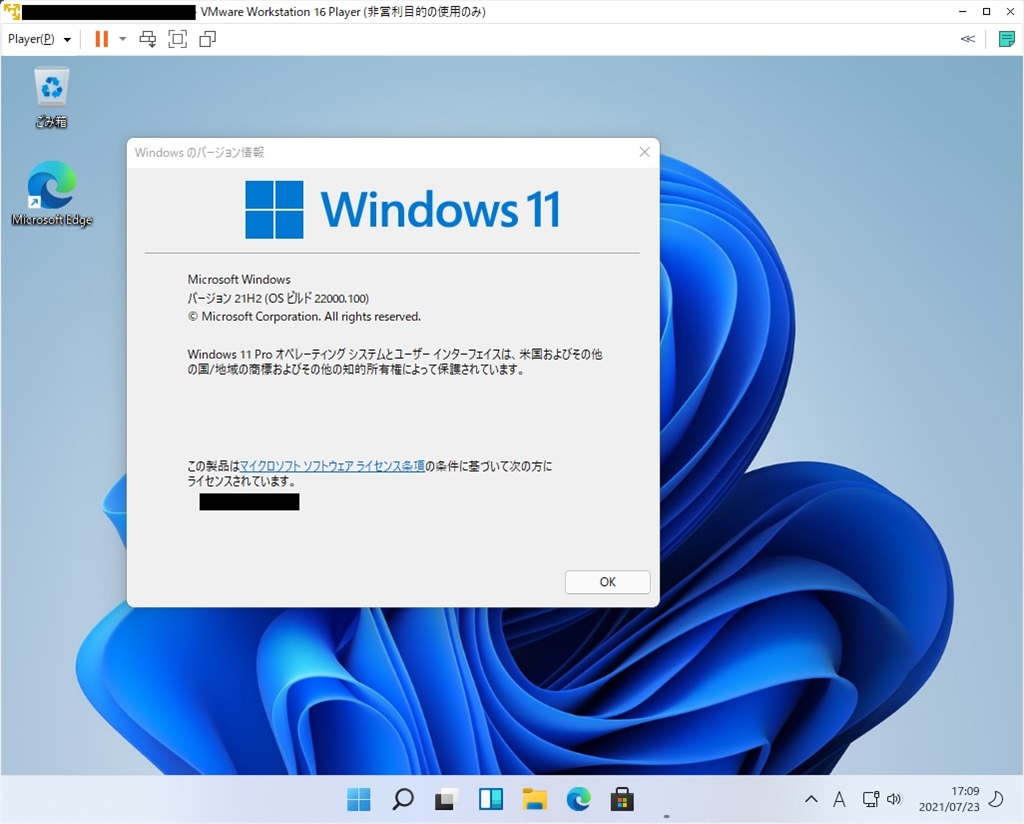Click the dialog title bar text
This screenshot has height=824, width=1024.
(199, 153)
